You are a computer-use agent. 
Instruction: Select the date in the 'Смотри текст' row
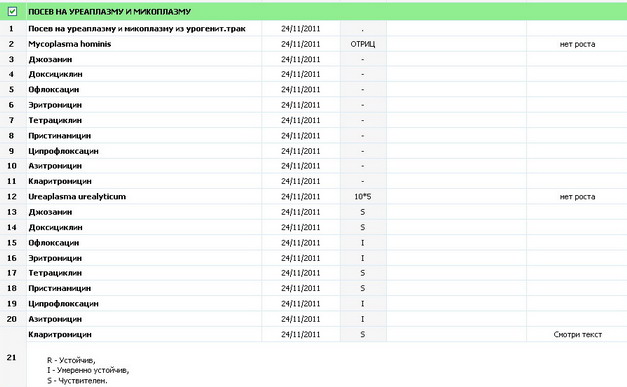click(x=300, y=335)
